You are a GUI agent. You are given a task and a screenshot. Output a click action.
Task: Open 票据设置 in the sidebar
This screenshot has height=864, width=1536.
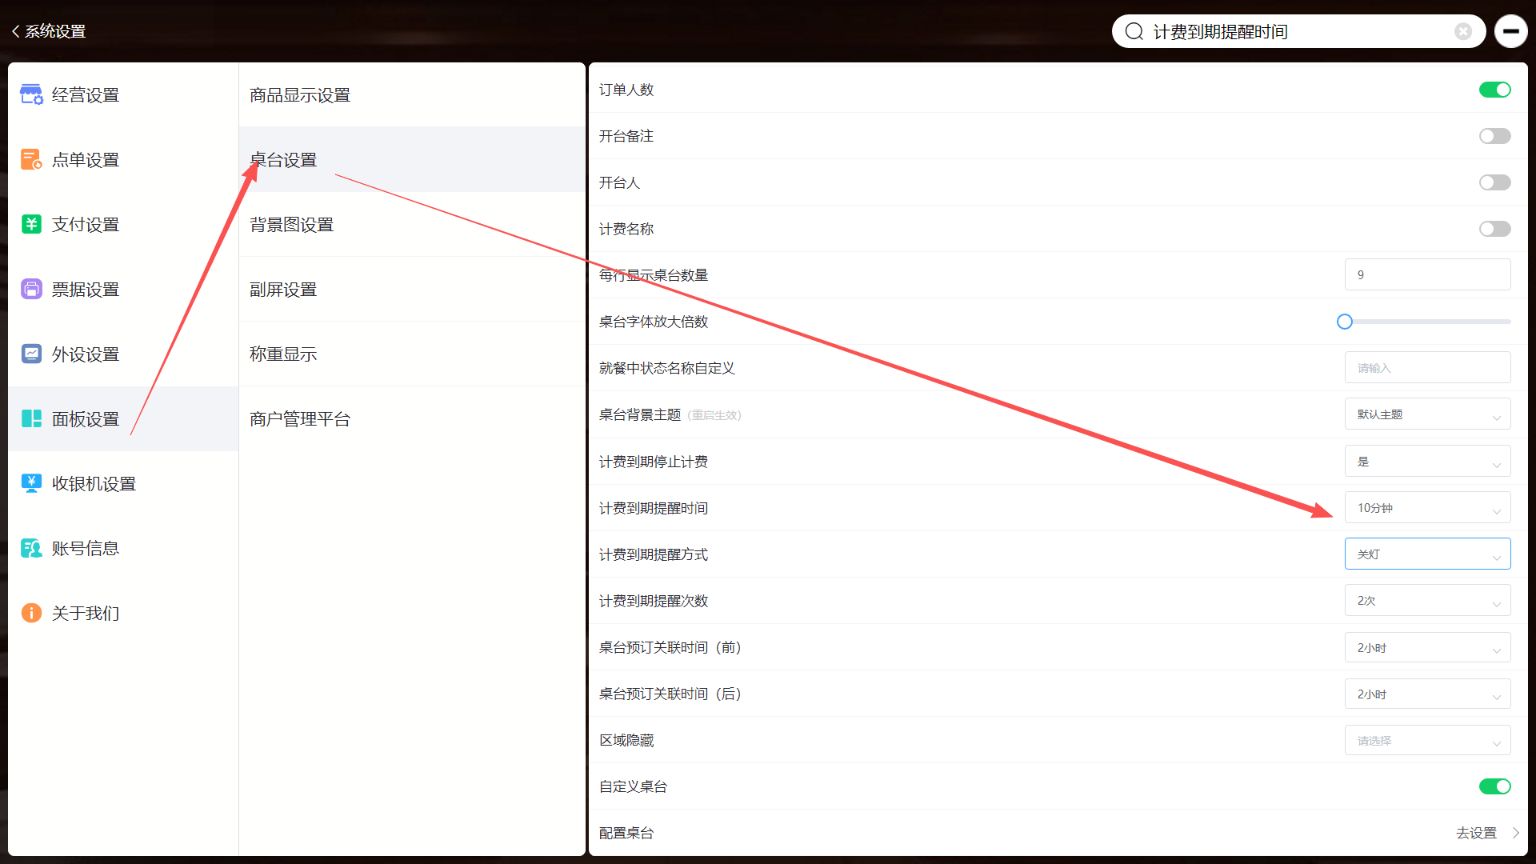[123, 289]
